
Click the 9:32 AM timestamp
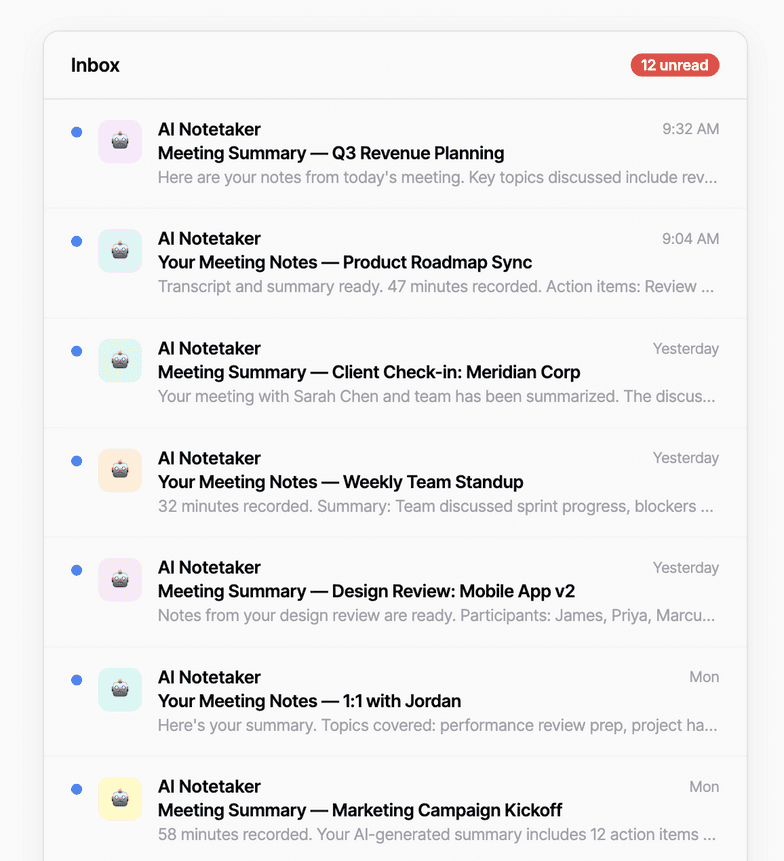[691, 129]
